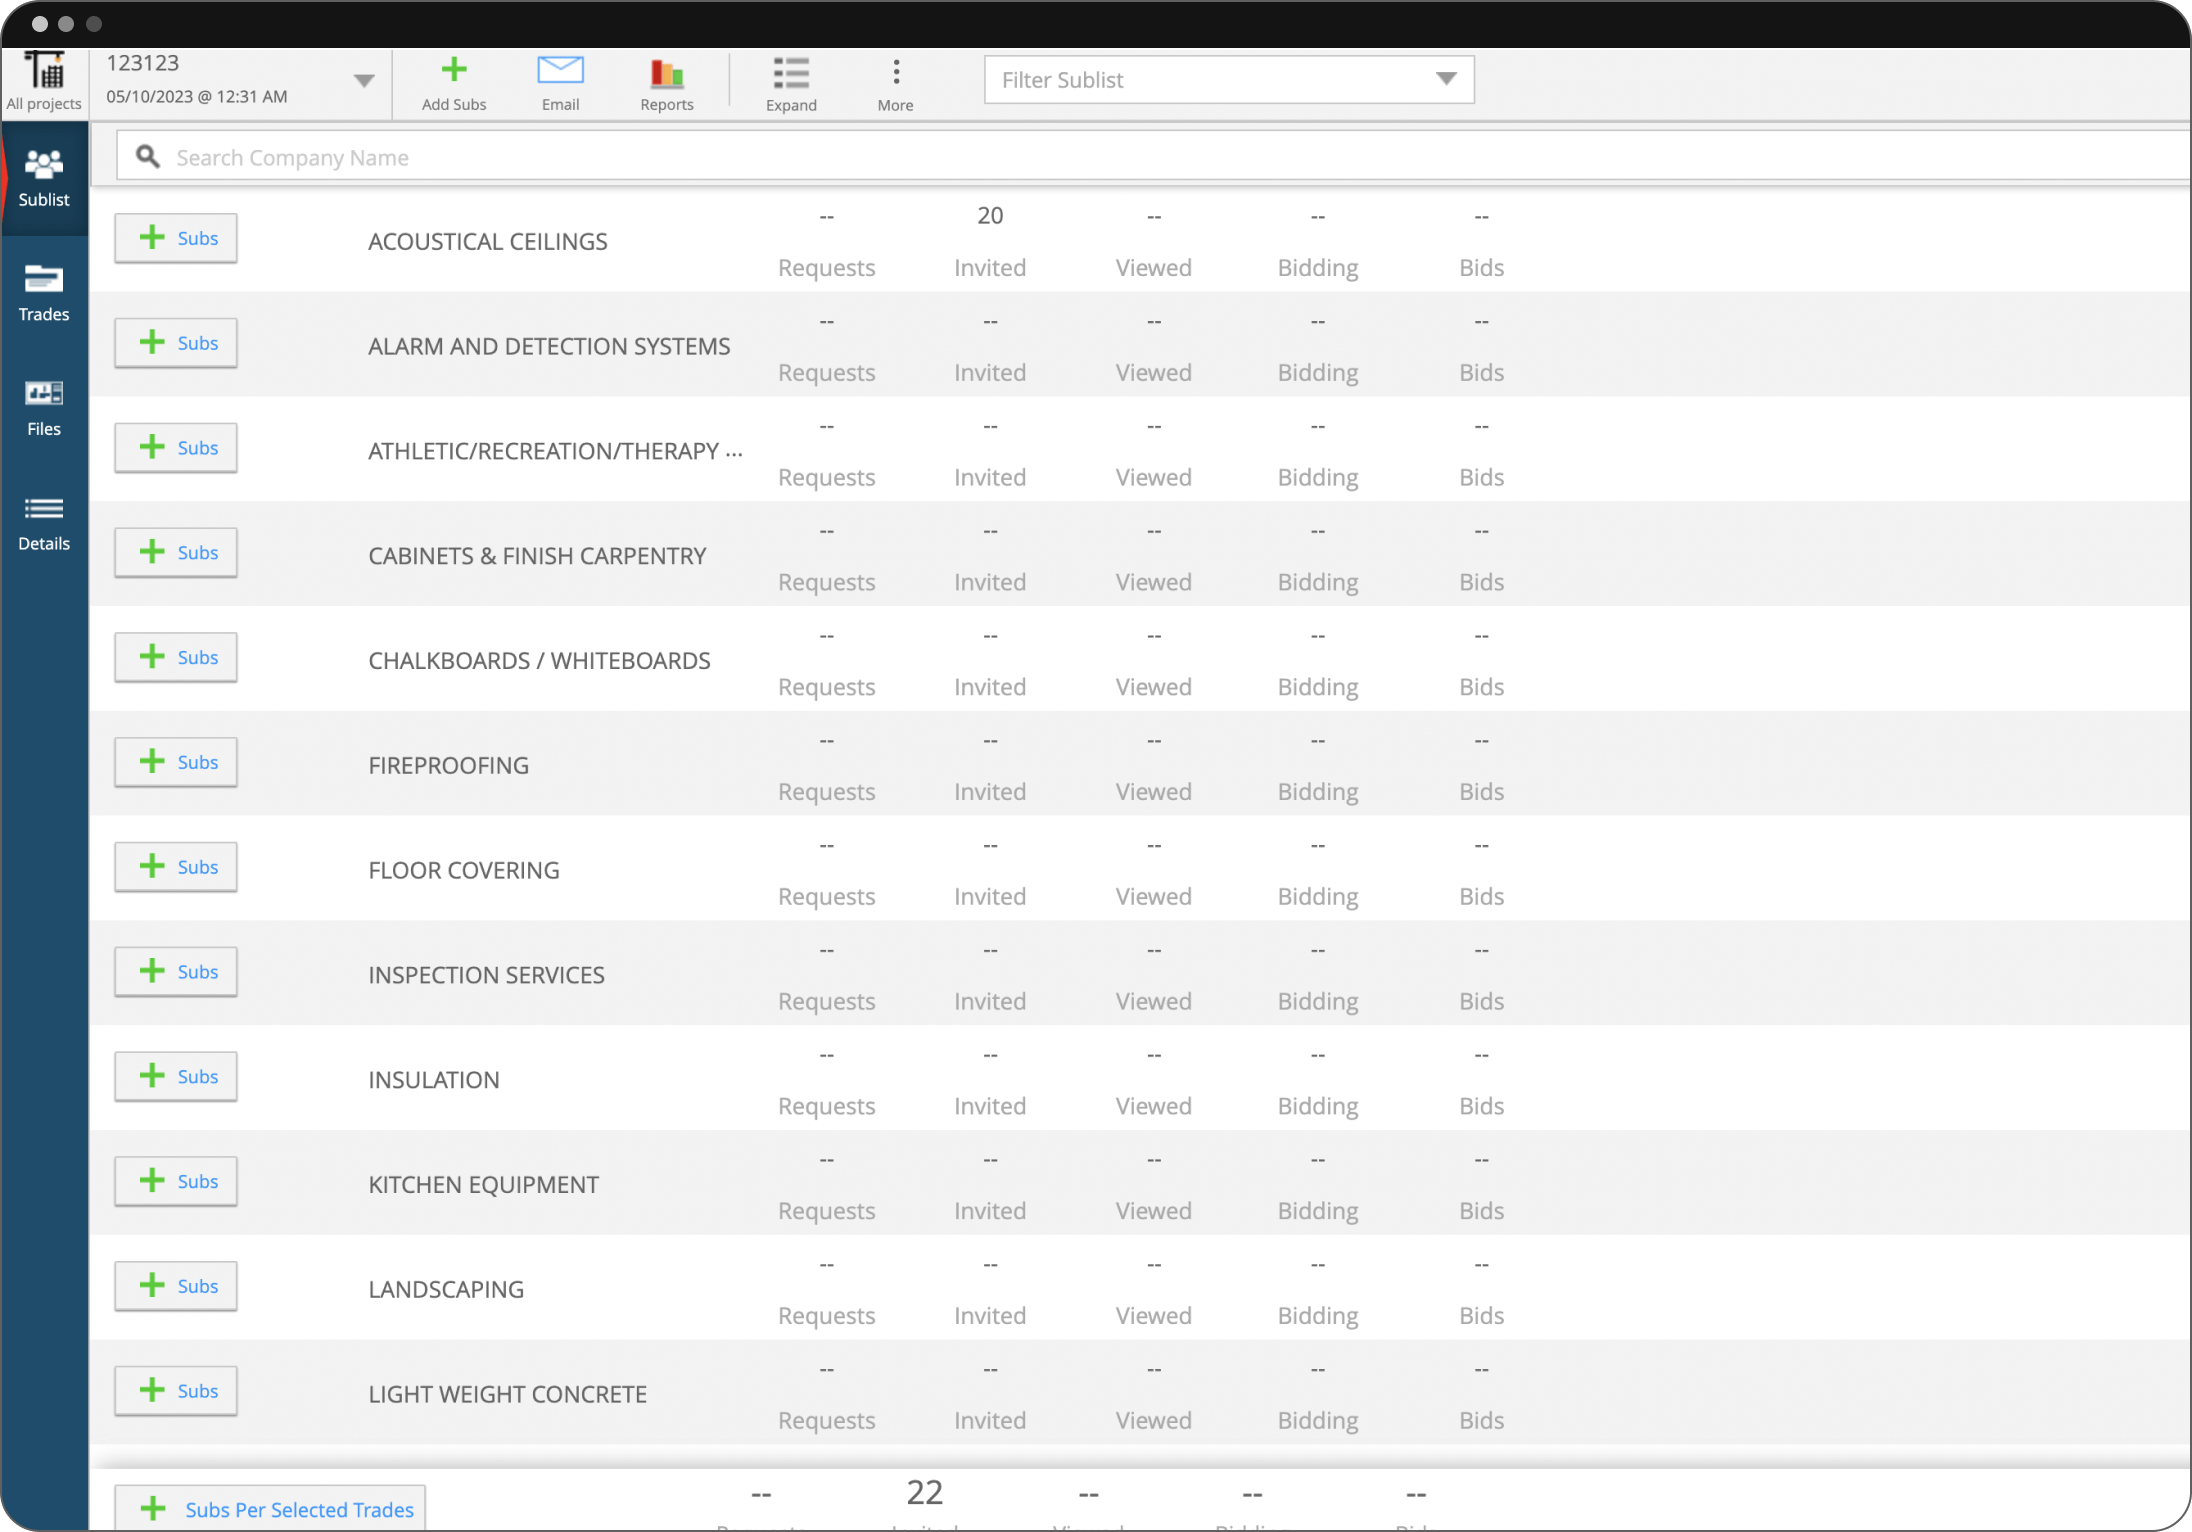Click Add Subs for FLOOR COVERING
2192x1532 pixels.
click(x=178, y=866)
